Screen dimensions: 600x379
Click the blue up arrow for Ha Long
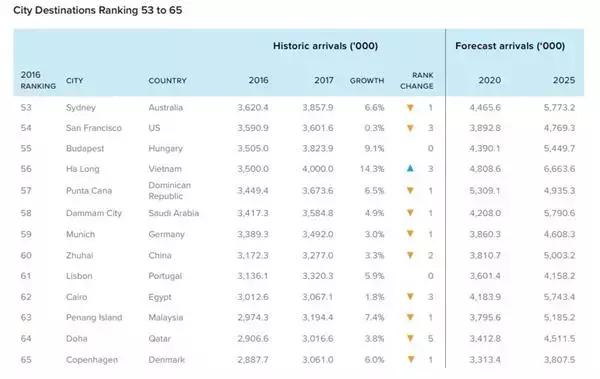click(410, 168)
